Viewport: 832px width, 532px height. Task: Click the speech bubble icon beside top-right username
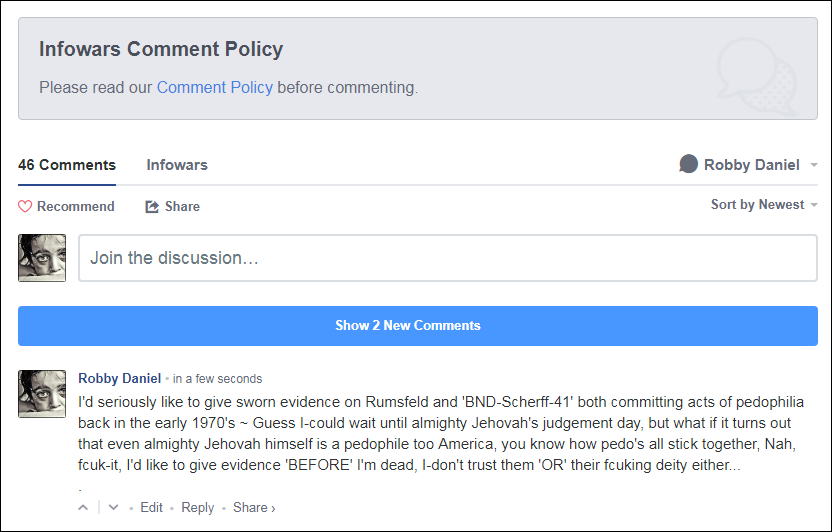[x=688, y=165]
